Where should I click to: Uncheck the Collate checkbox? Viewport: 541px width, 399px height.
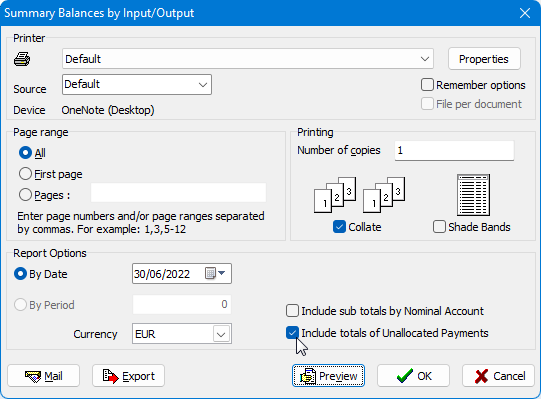pyautogui.click(x=339, y=227)
